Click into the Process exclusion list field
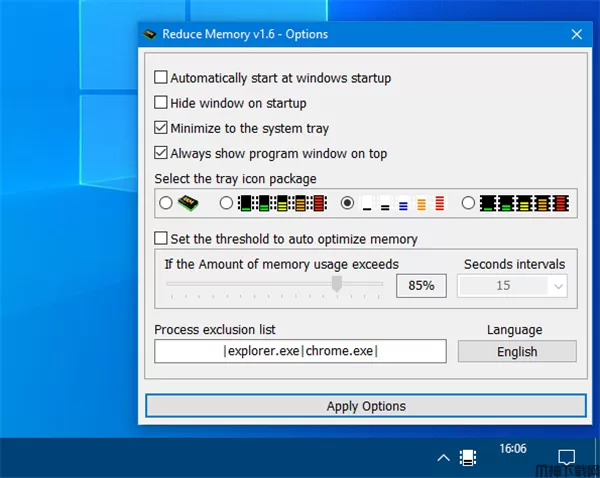 click(x=300, y=351)
